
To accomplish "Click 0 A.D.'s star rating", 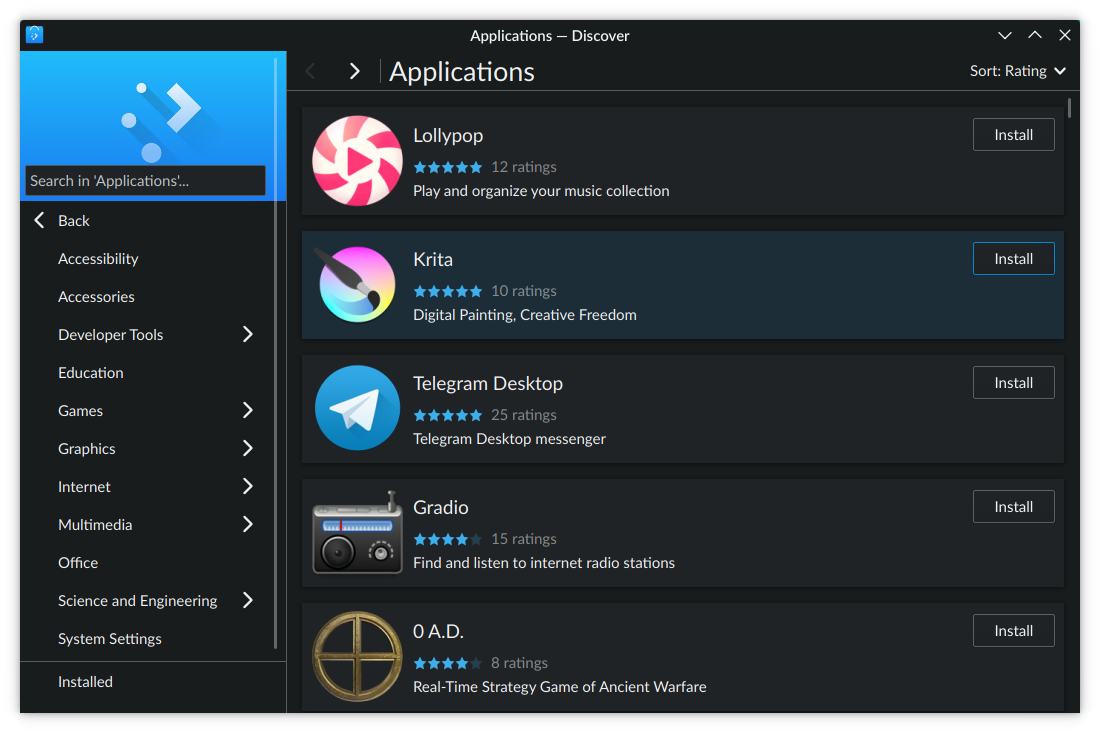I will coord(448,663).
